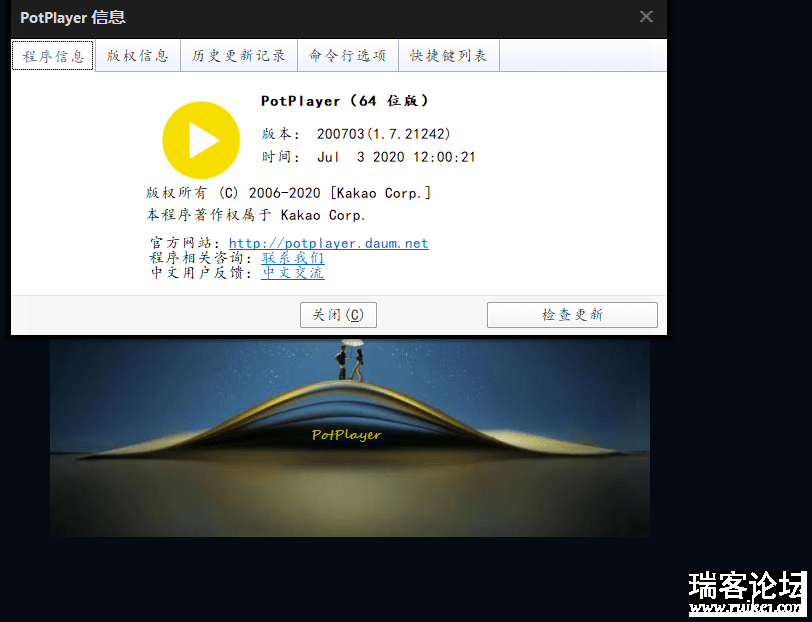Viewport: 812px width, 622px height.
Task: Open the 版权信息 tab
Action: click(138, 55)
